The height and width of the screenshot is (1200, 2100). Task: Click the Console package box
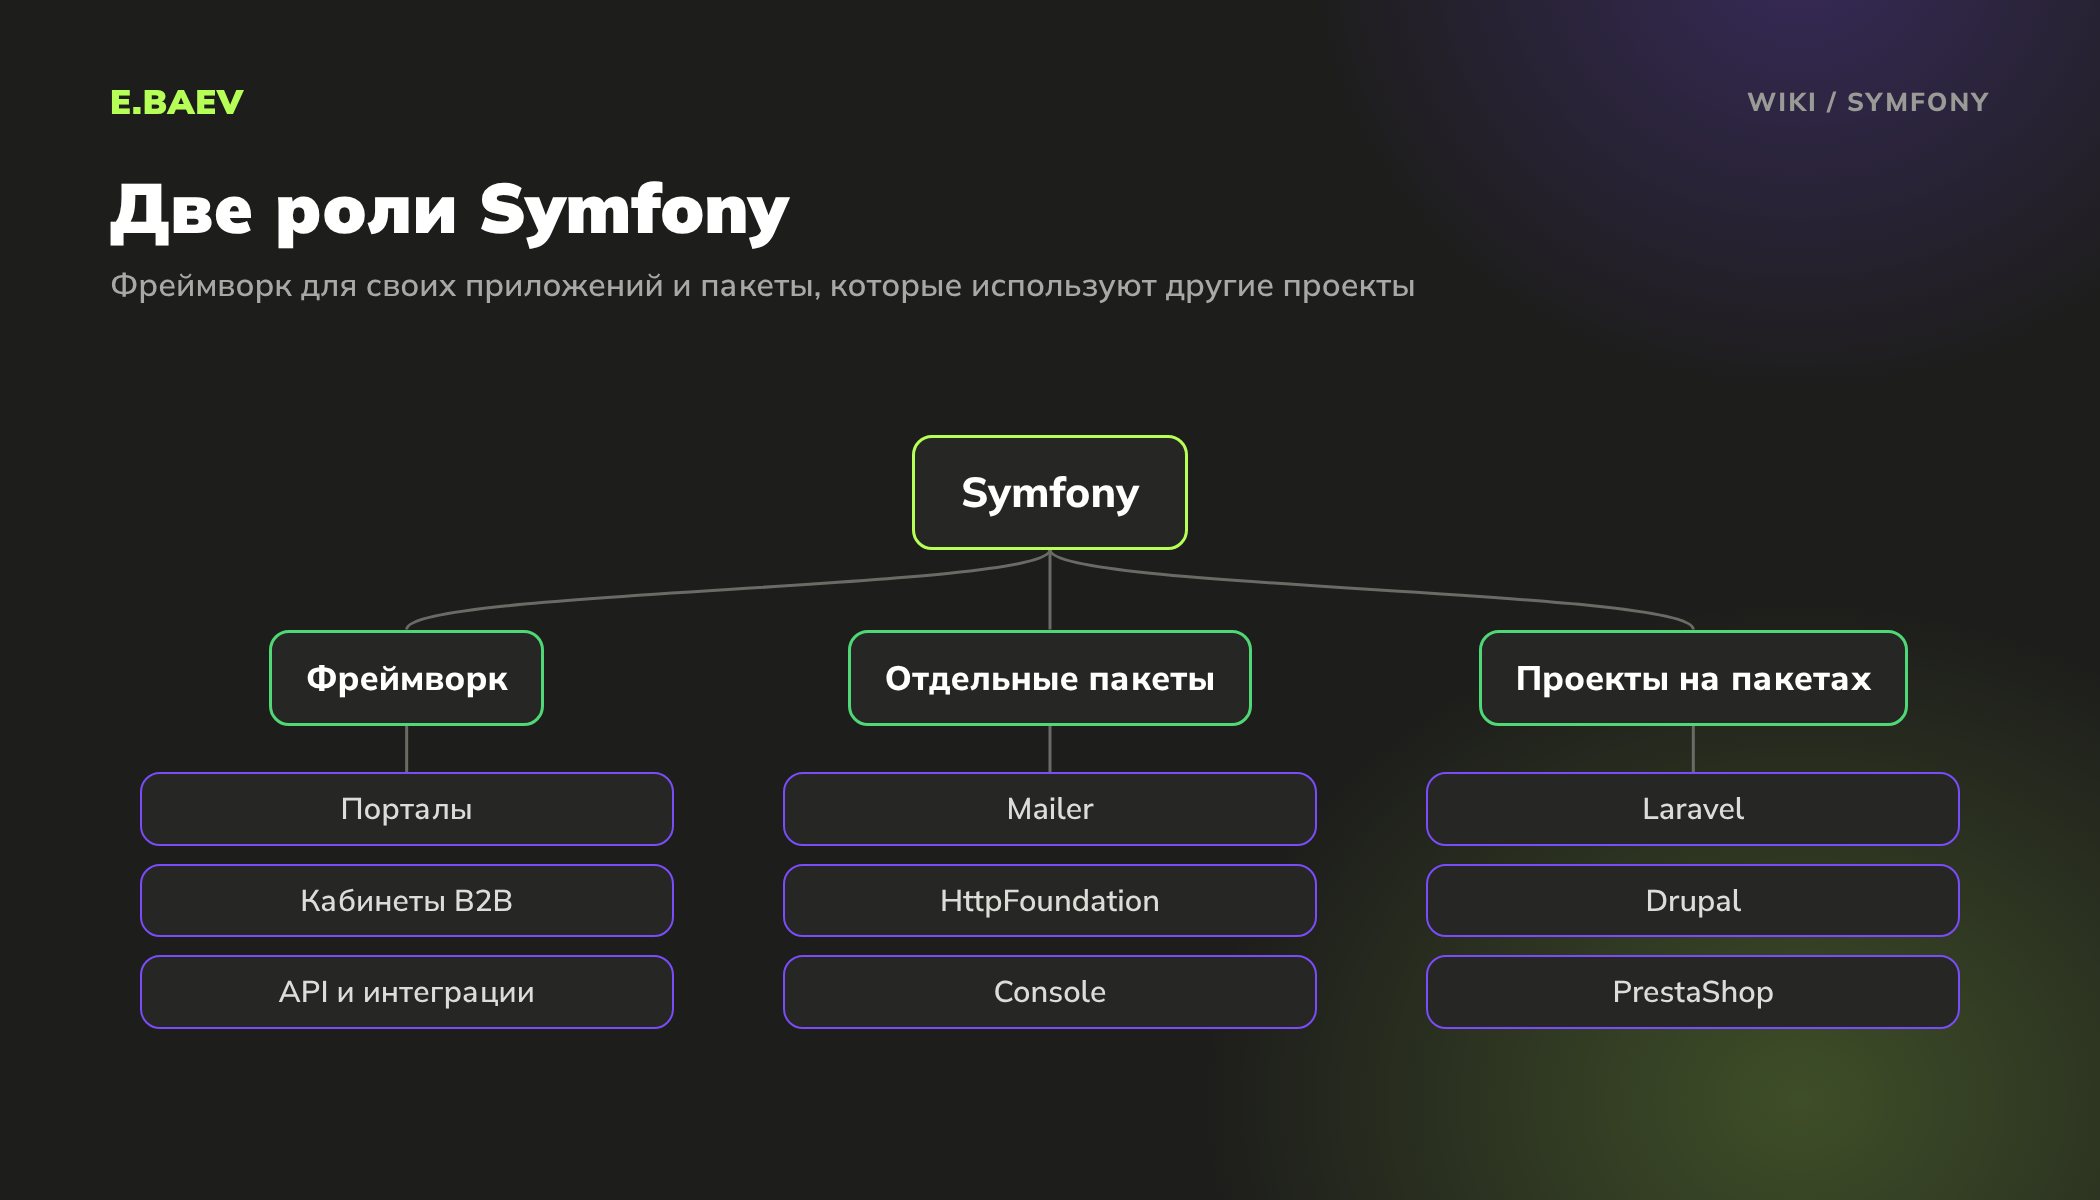pyautogui.click(x=1050, y=992)
